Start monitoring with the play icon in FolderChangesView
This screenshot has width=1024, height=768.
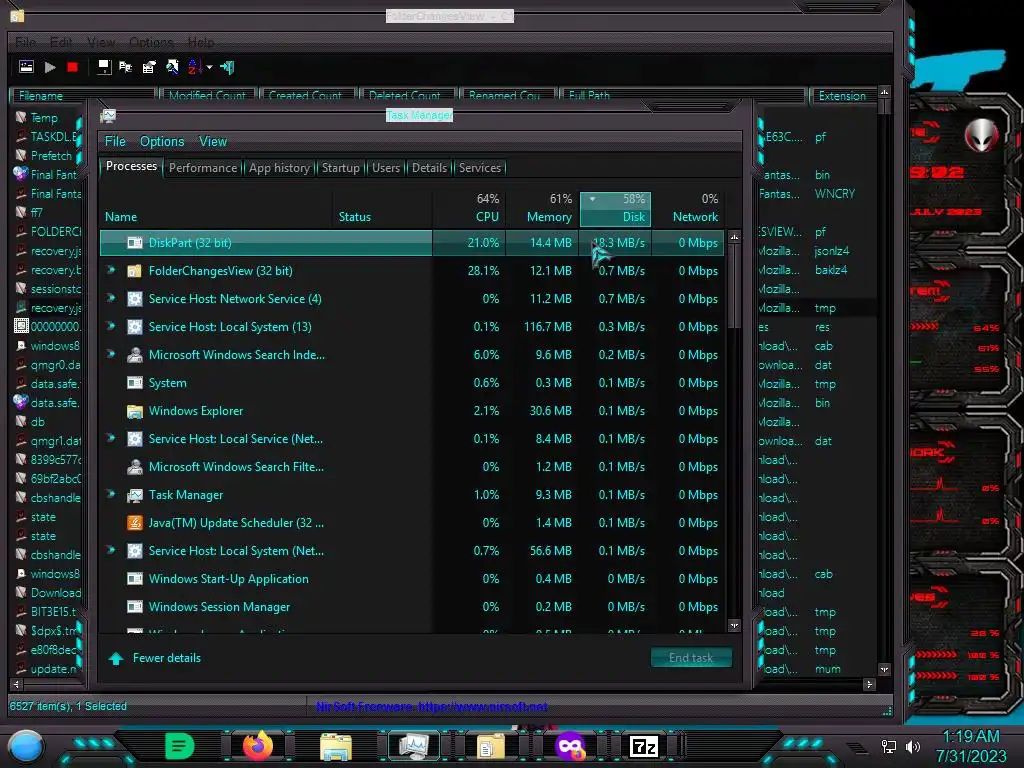[50, 67]
